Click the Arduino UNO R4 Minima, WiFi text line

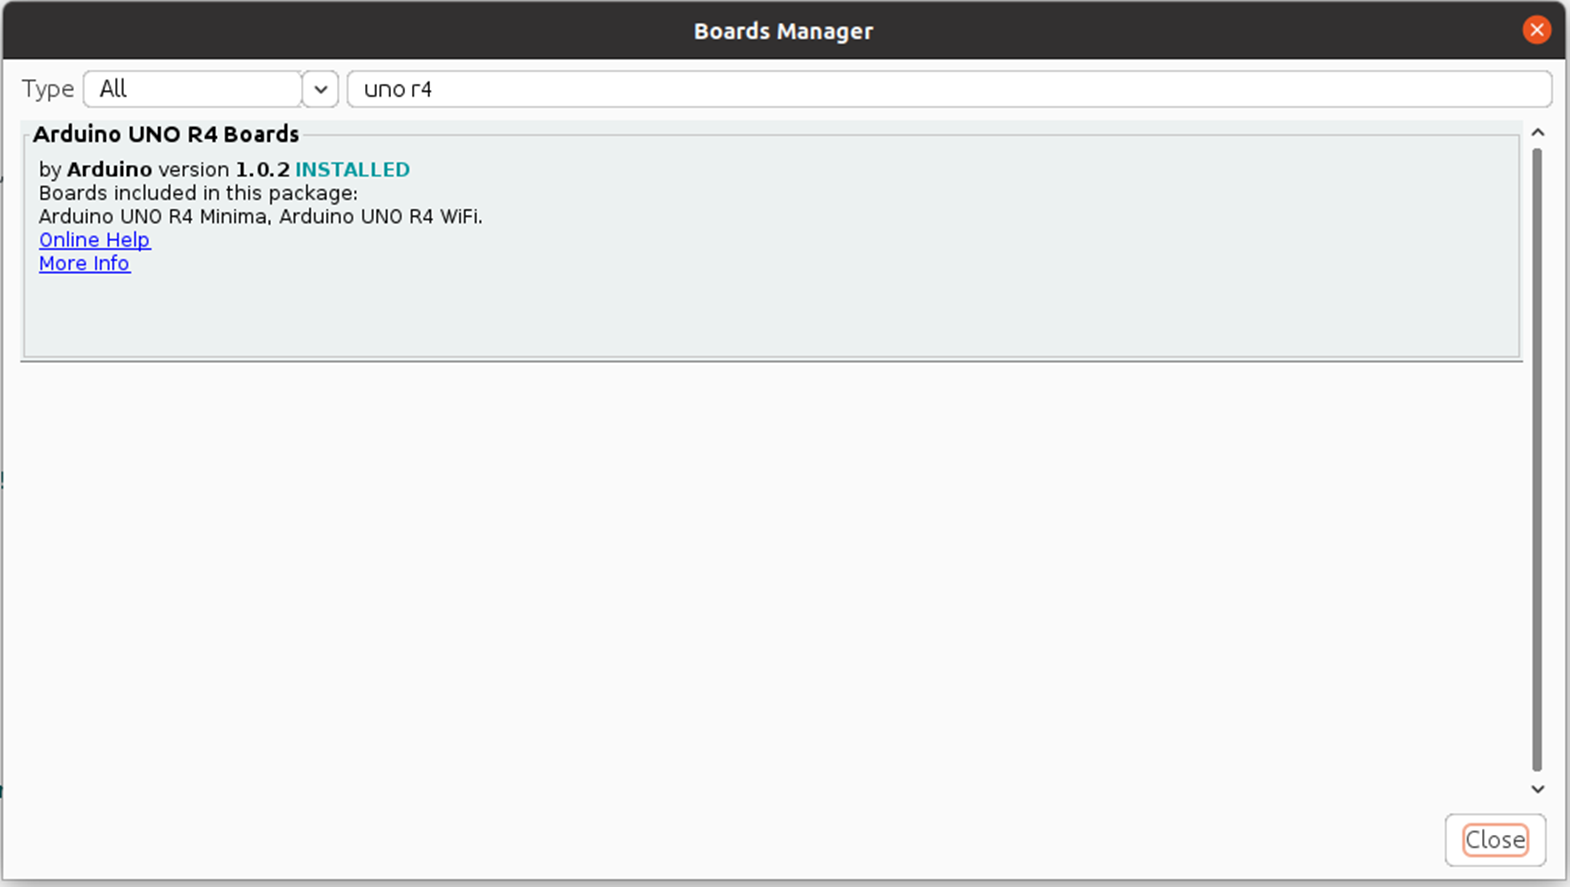260,217
